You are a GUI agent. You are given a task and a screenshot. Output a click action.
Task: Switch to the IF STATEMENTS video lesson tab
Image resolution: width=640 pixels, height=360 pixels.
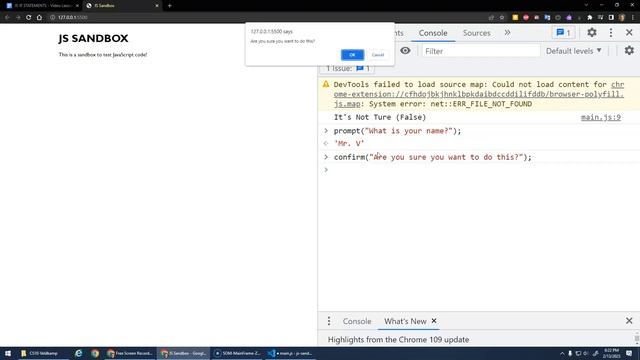coord(41,6)
